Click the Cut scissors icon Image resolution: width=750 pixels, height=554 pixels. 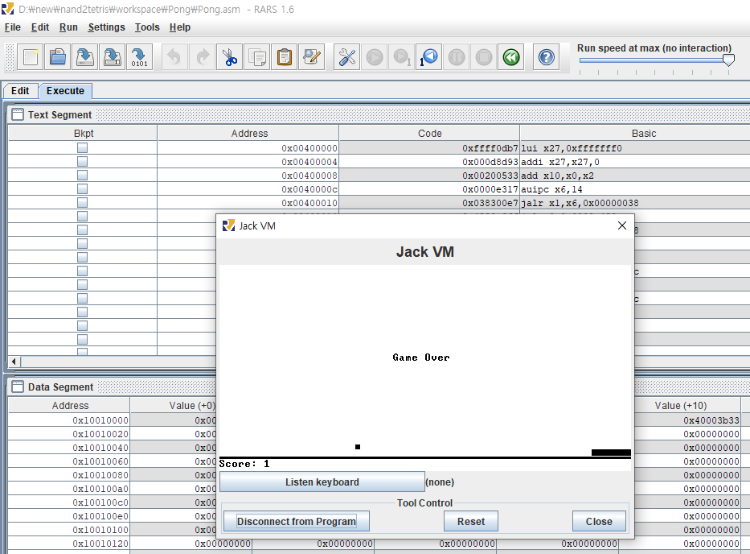229,57
